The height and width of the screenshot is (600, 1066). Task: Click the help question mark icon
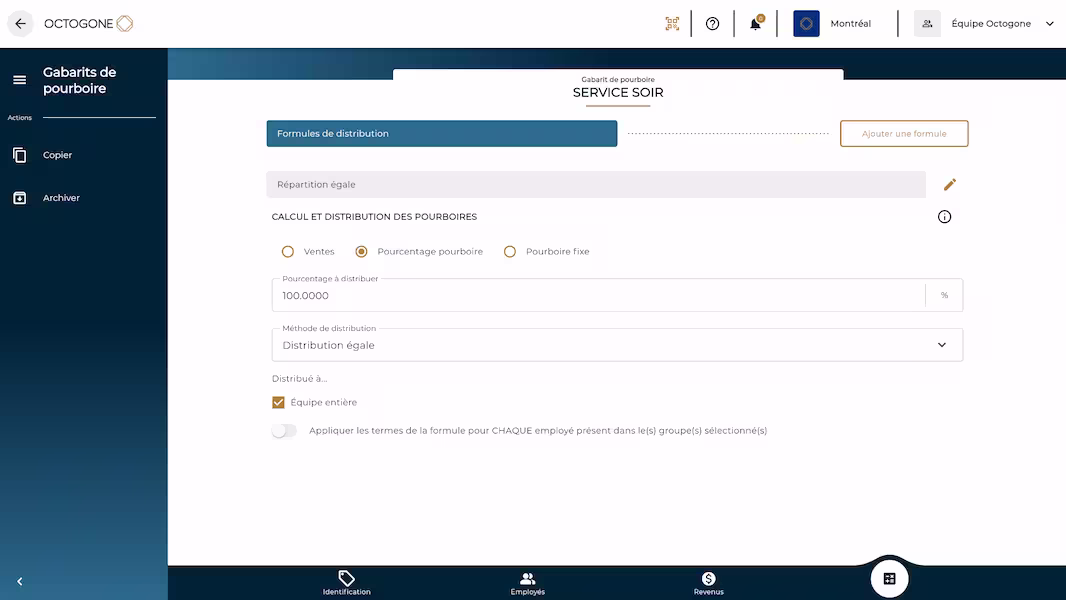point(712,22)
